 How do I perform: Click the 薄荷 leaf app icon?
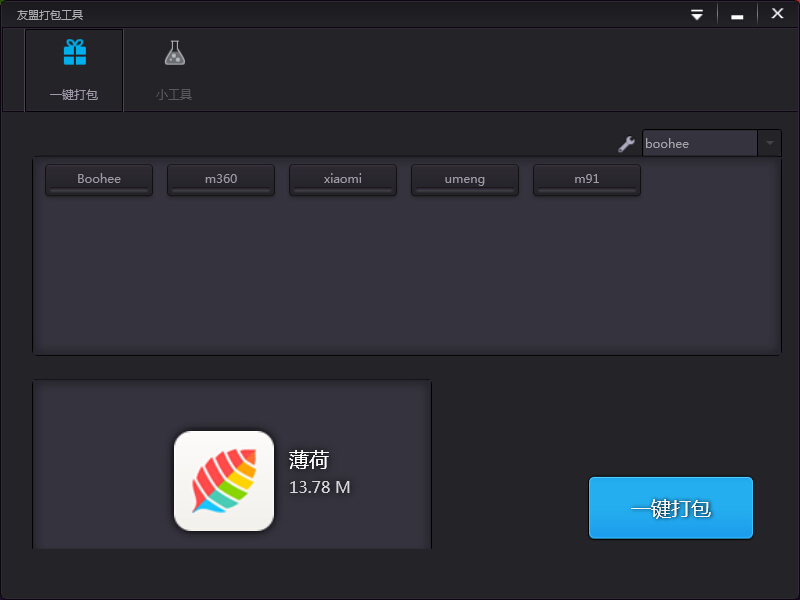[224, 481]
